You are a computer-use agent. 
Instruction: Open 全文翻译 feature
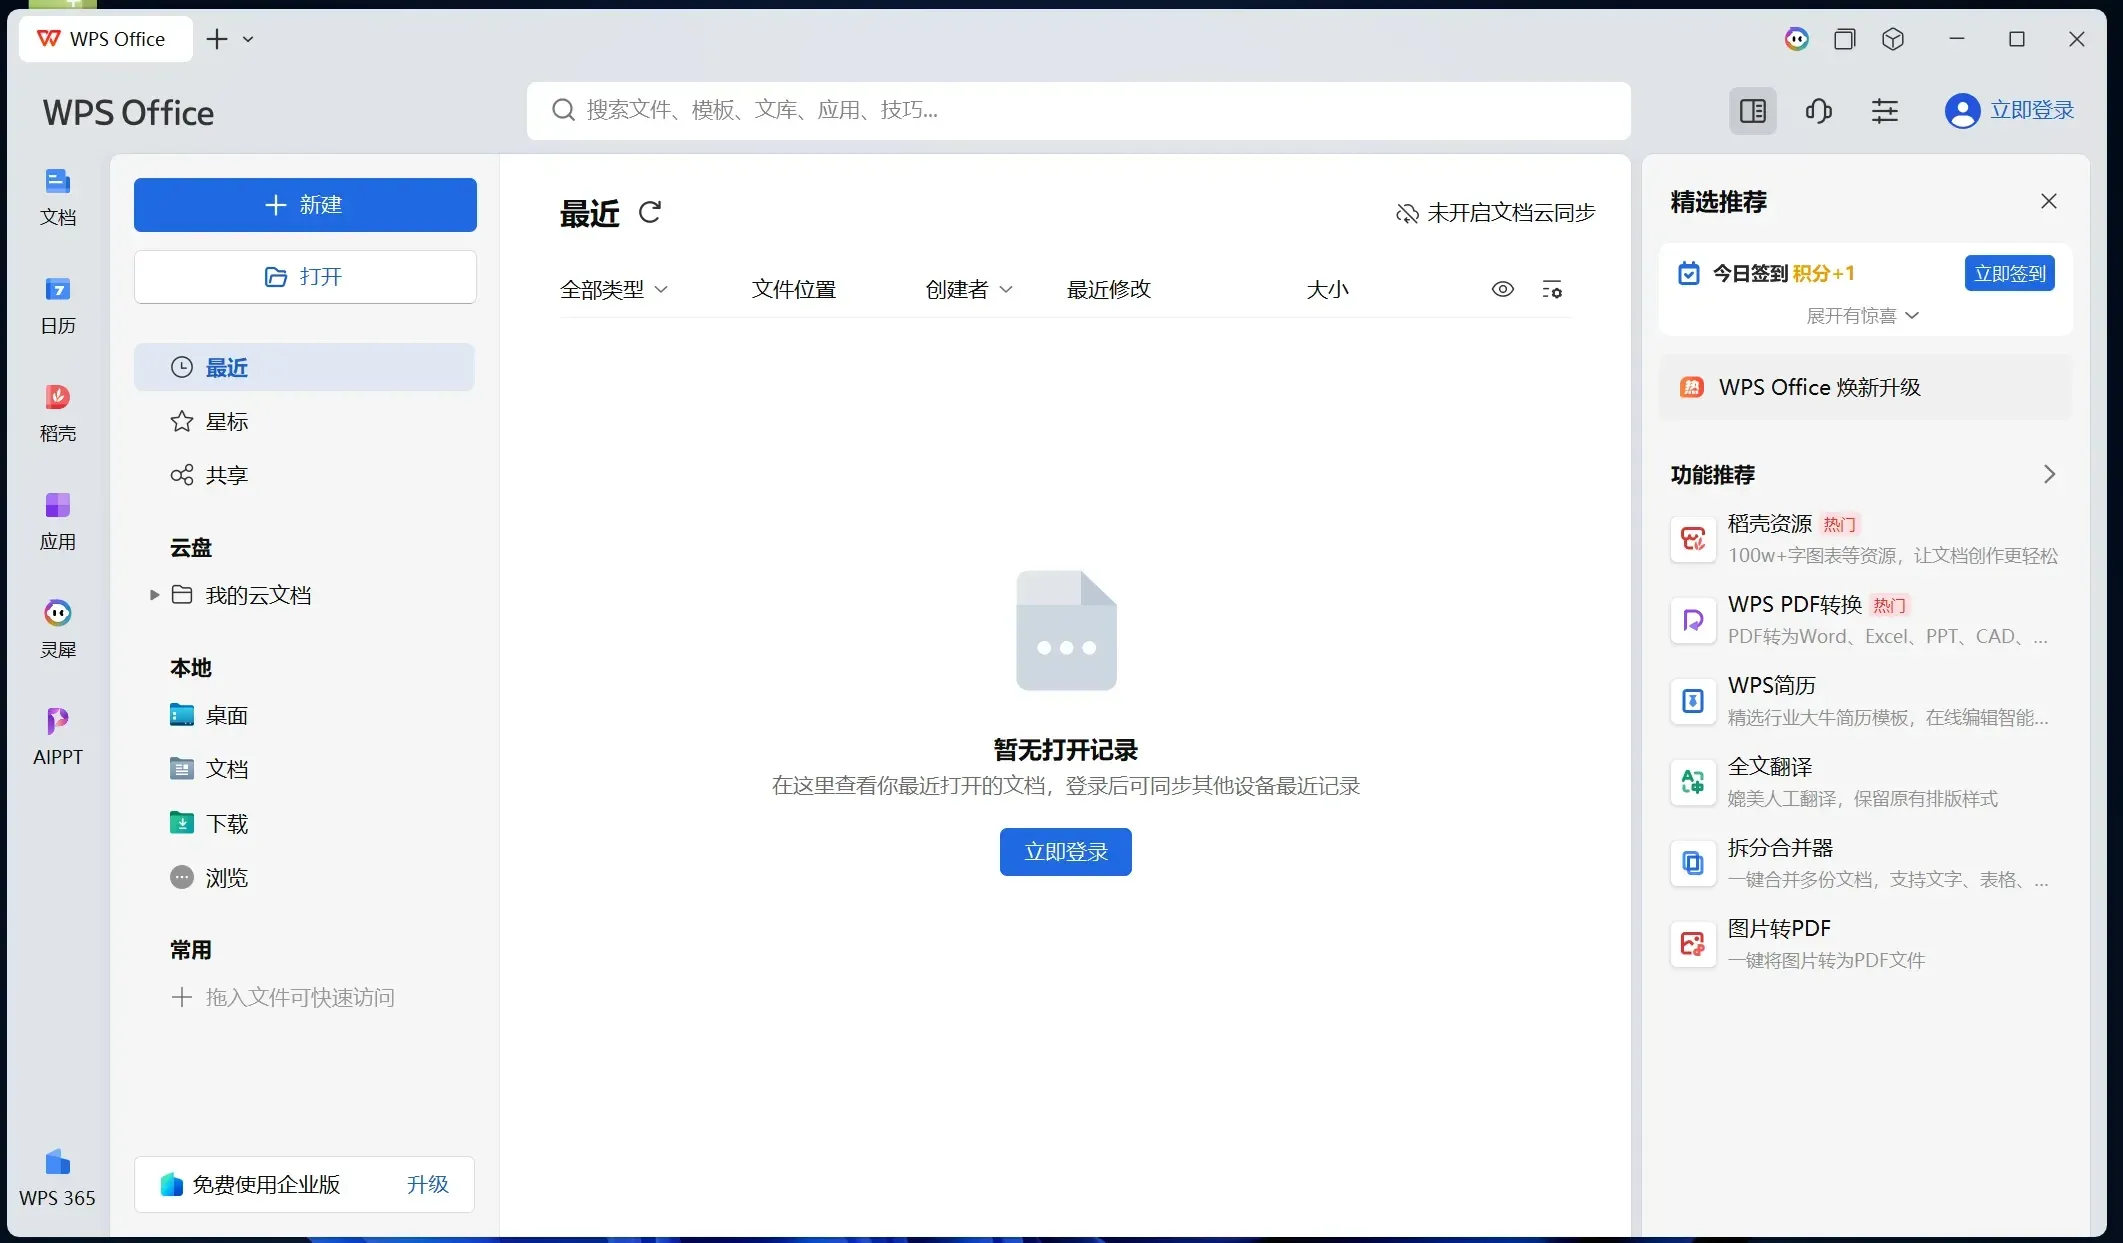coord(1865,782)
